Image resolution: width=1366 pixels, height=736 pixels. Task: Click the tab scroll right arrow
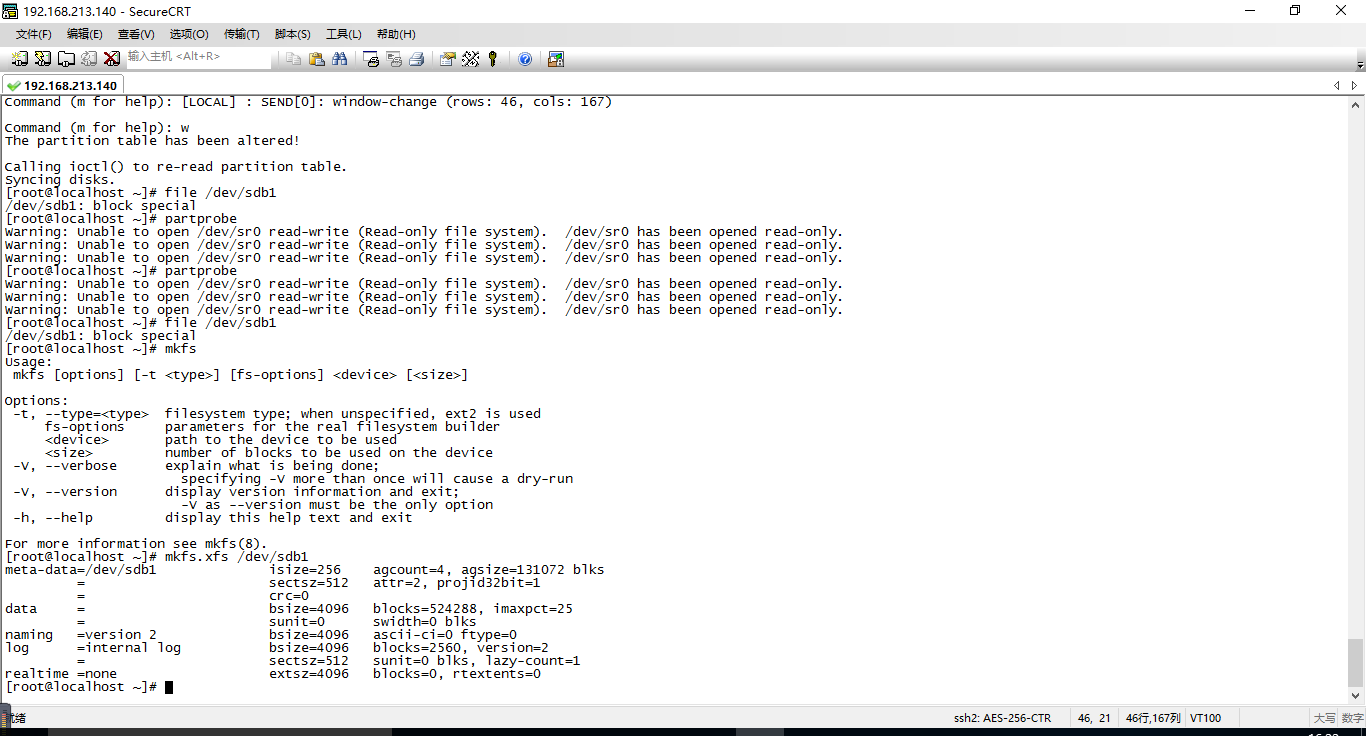[1355, 86]
